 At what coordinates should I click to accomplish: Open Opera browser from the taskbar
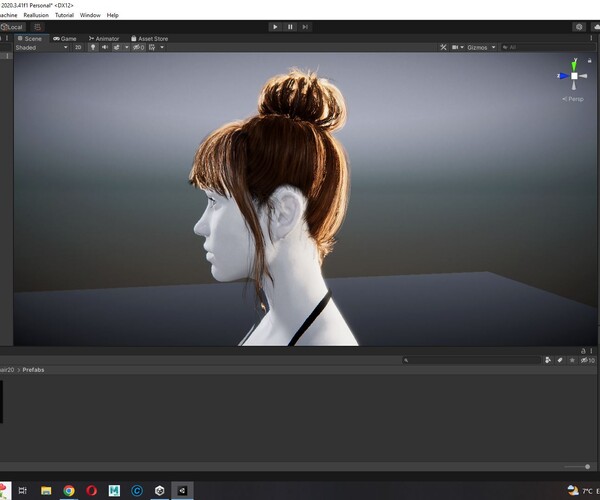point(91,490)
